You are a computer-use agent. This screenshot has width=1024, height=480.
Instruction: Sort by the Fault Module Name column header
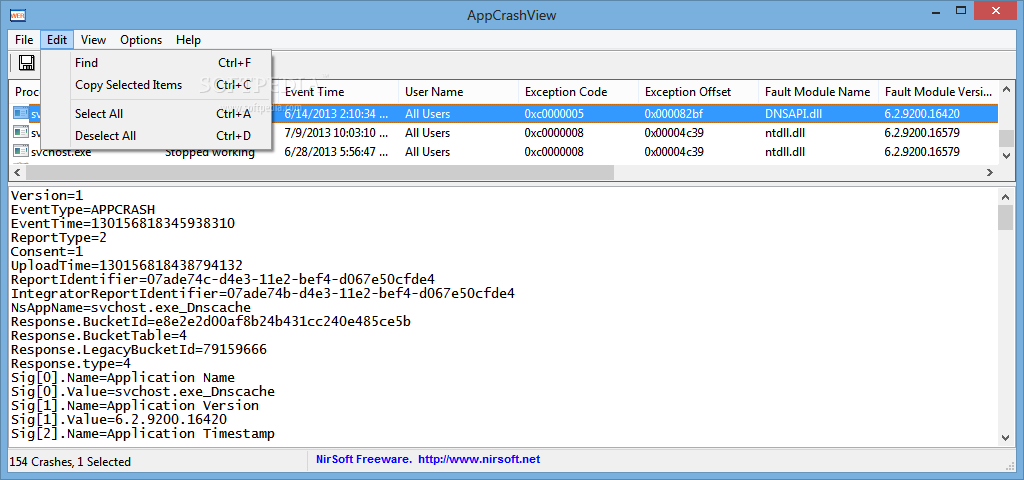pyautogui.click(x=818, y=92)
